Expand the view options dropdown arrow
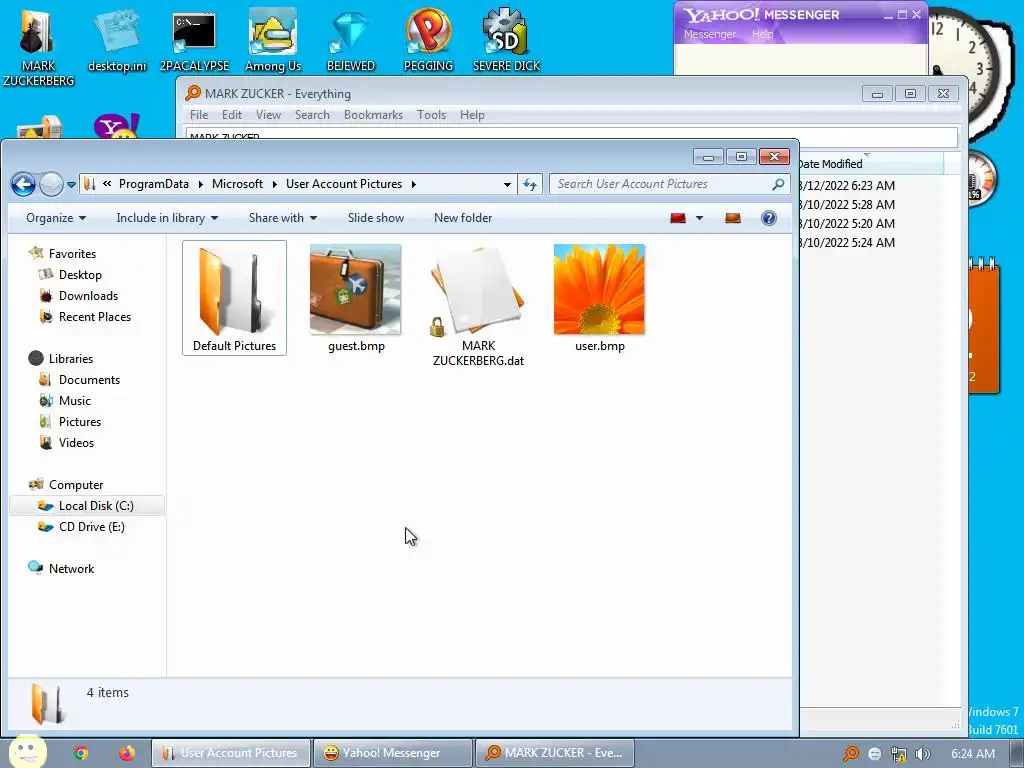The height and width of the screenshot is (768, 1024). pyautogui.click(x=699, y=218)
